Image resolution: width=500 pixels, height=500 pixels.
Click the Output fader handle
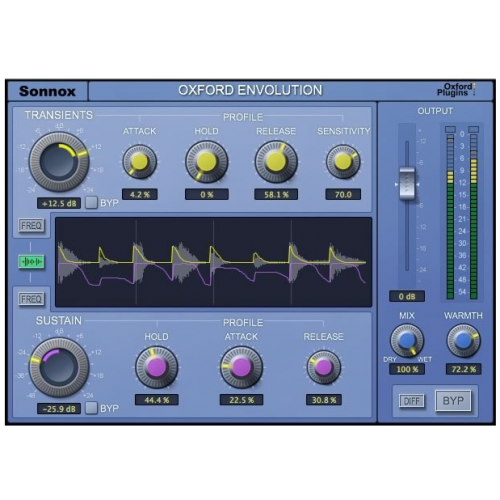[407, 184]
